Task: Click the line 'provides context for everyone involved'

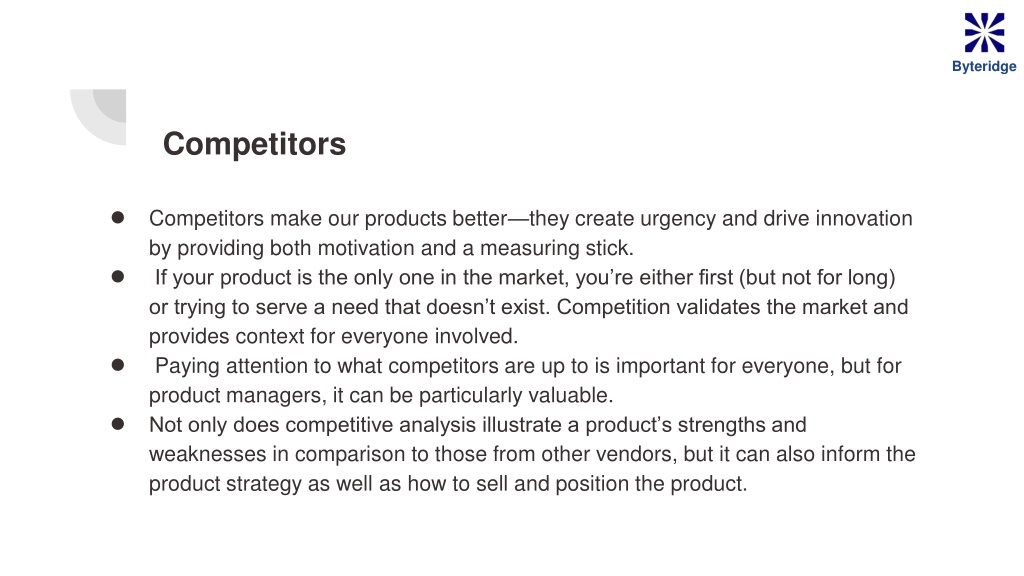Action: [x=333, y=336]
